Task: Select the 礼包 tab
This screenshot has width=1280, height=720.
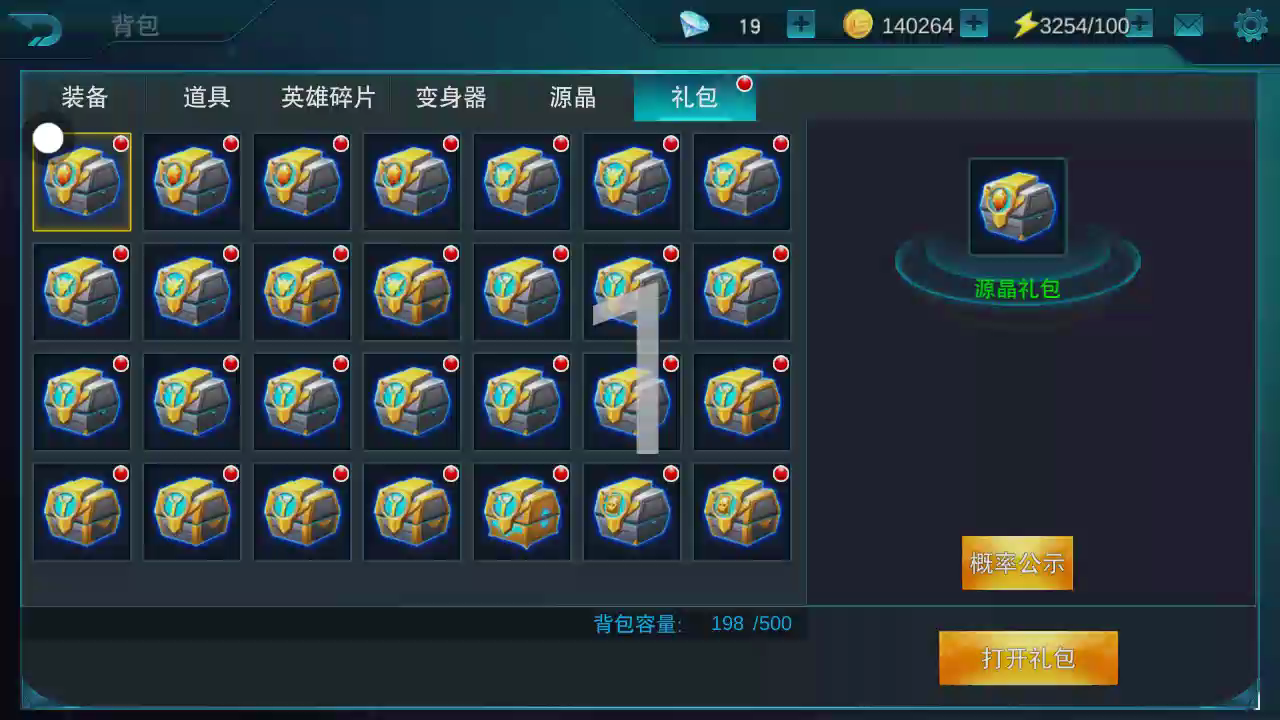Action: click(694, 97)
